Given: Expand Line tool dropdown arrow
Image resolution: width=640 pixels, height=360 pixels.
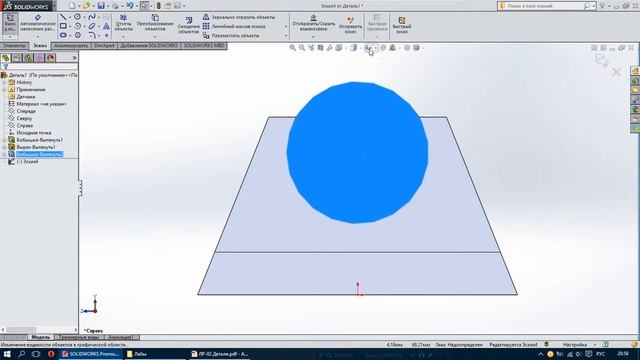Looking at the screenshot, I should [70, 17].
